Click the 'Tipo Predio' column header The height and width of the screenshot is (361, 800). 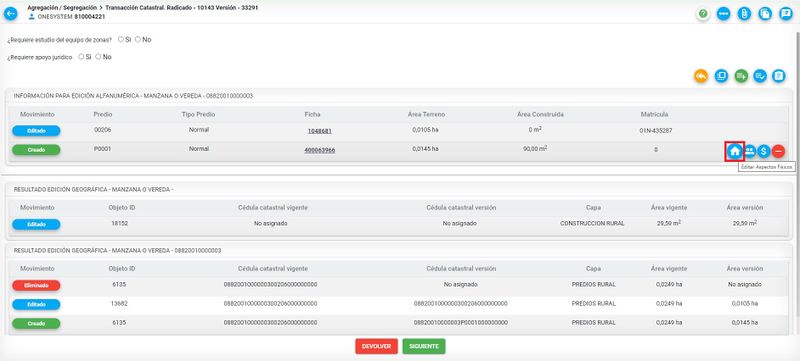point(198,114)
